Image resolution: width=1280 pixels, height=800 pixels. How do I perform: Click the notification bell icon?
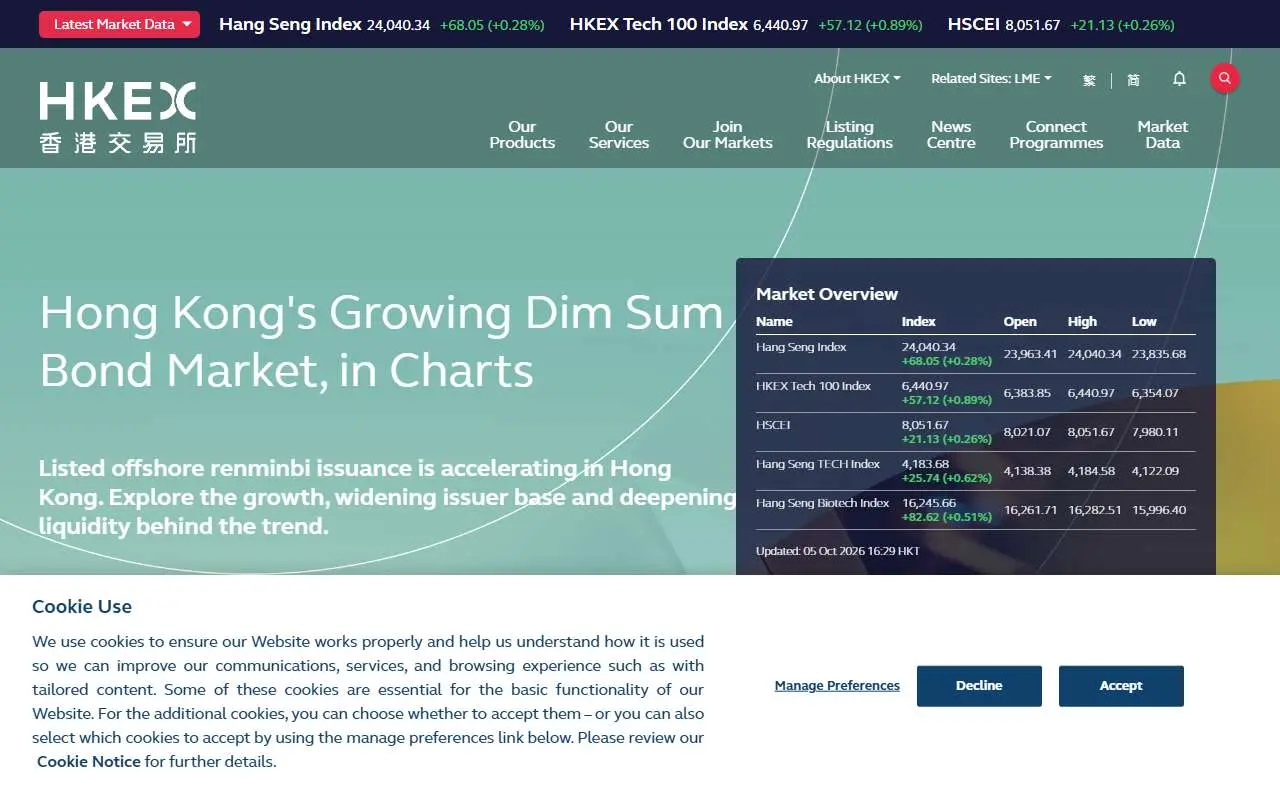(1179, 78)
